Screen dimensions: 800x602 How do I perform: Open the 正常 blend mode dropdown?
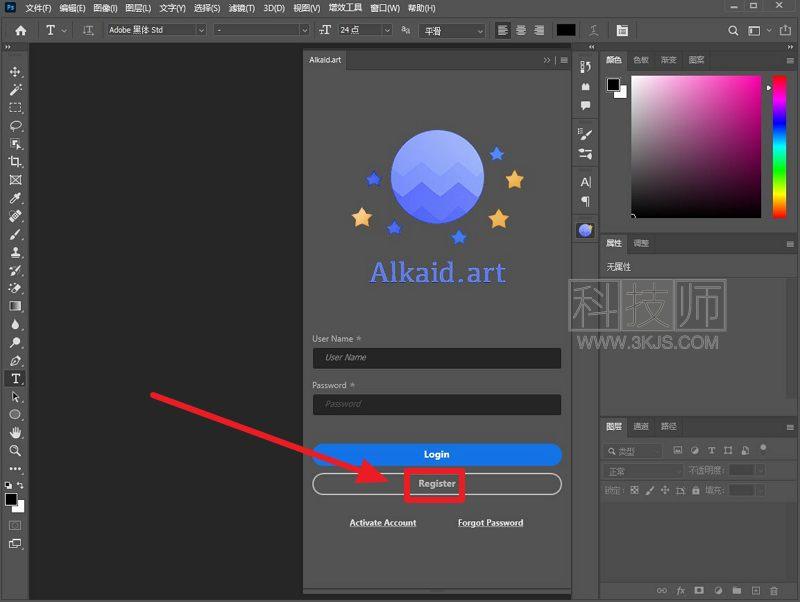(x=643, y=471)
